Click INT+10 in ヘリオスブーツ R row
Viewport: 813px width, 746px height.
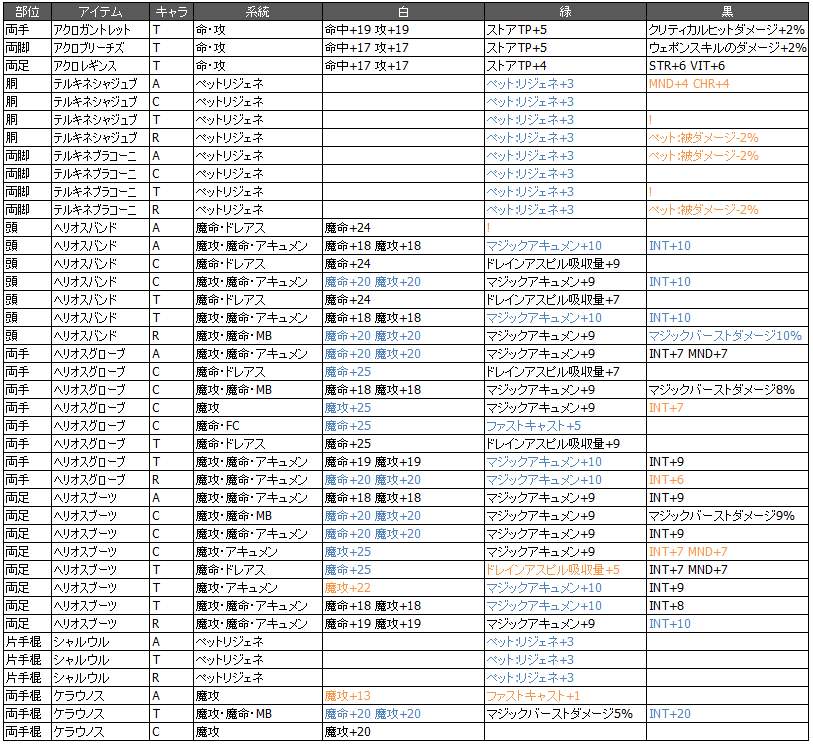tap(727, 624)
